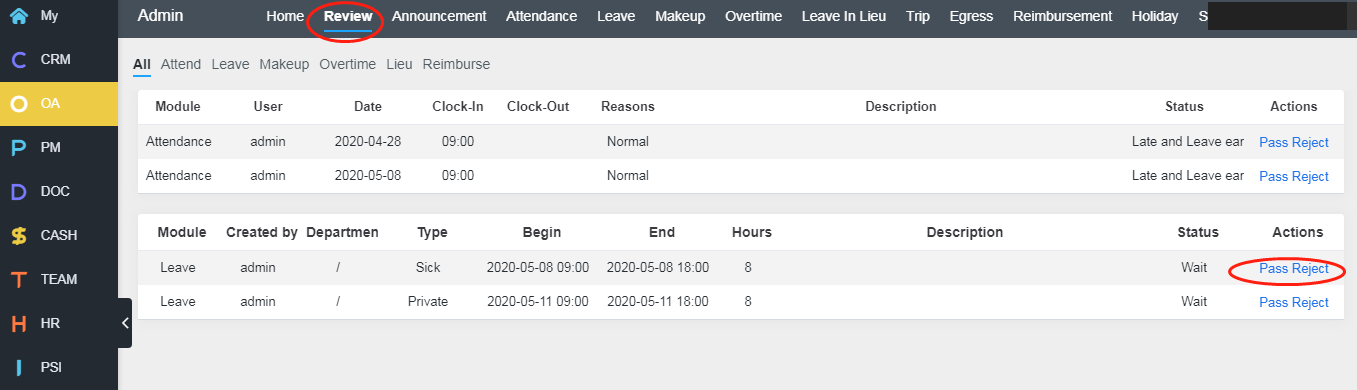
Task: Reject the 2020-05-08 attendance record
Action: point(1310,176)
